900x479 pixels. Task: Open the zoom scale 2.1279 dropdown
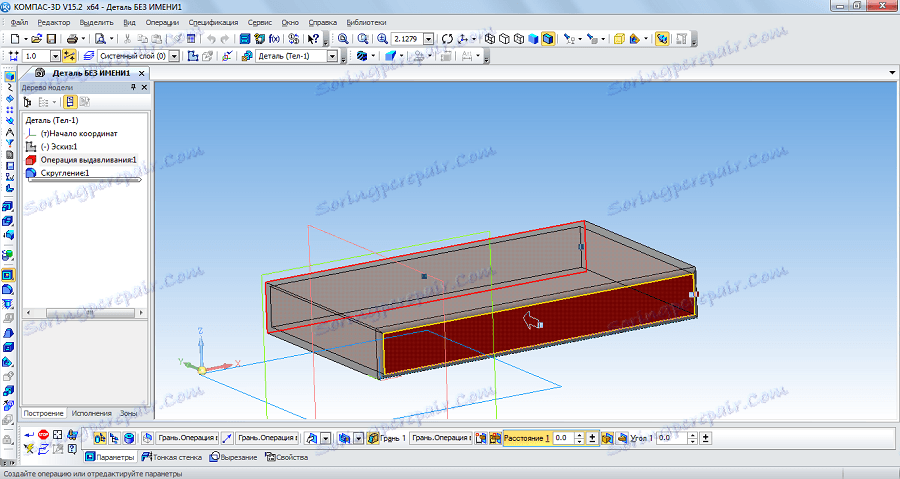point(429,39)
